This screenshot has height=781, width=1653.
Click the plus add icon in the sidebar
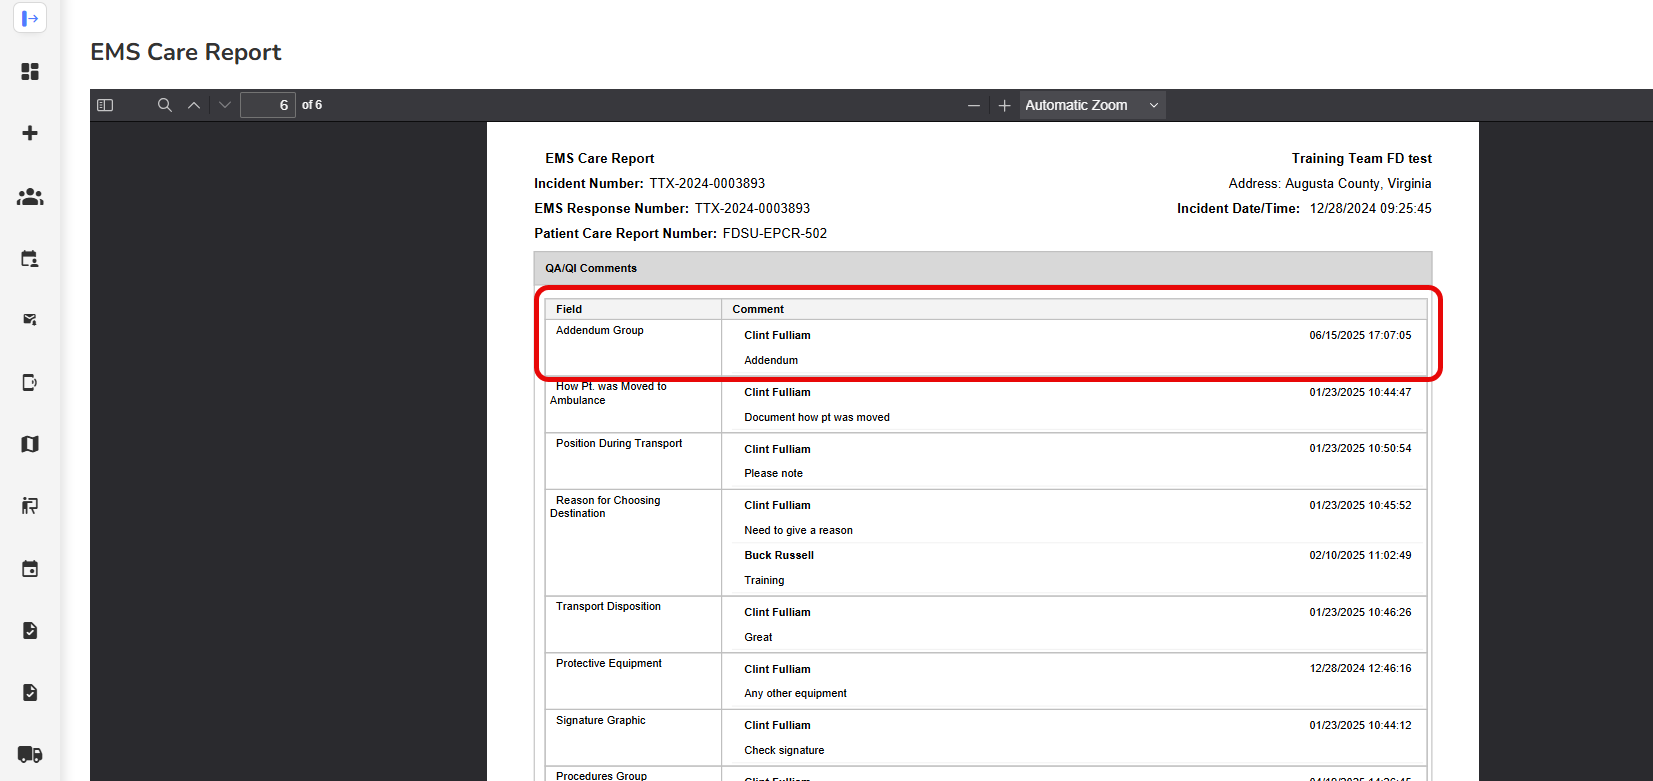tap(30, 133)
